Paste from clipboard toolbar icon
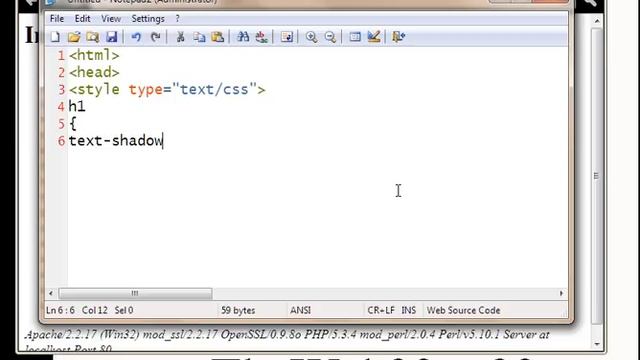640x360 pixels. 218,37
